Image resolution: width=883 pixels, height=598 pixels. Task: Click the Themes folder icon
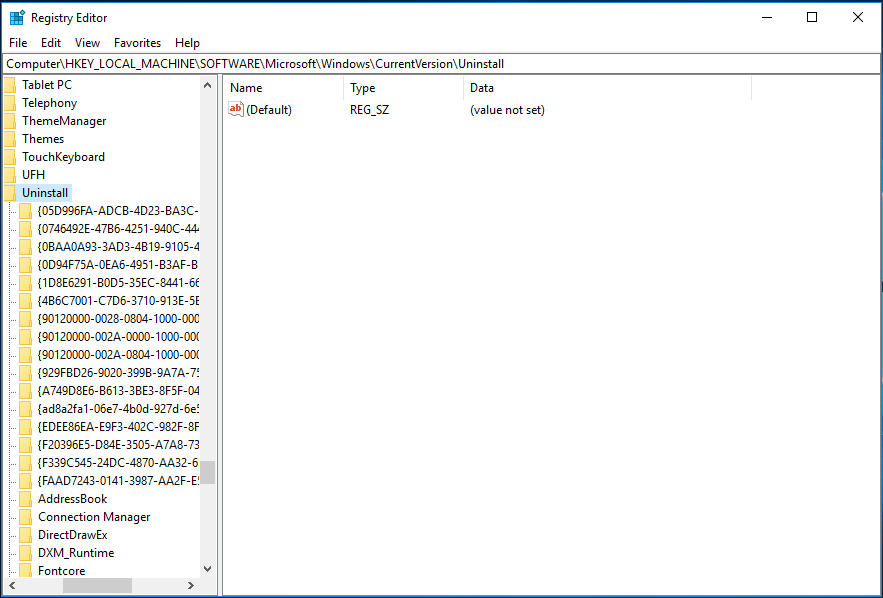(10, 139)
